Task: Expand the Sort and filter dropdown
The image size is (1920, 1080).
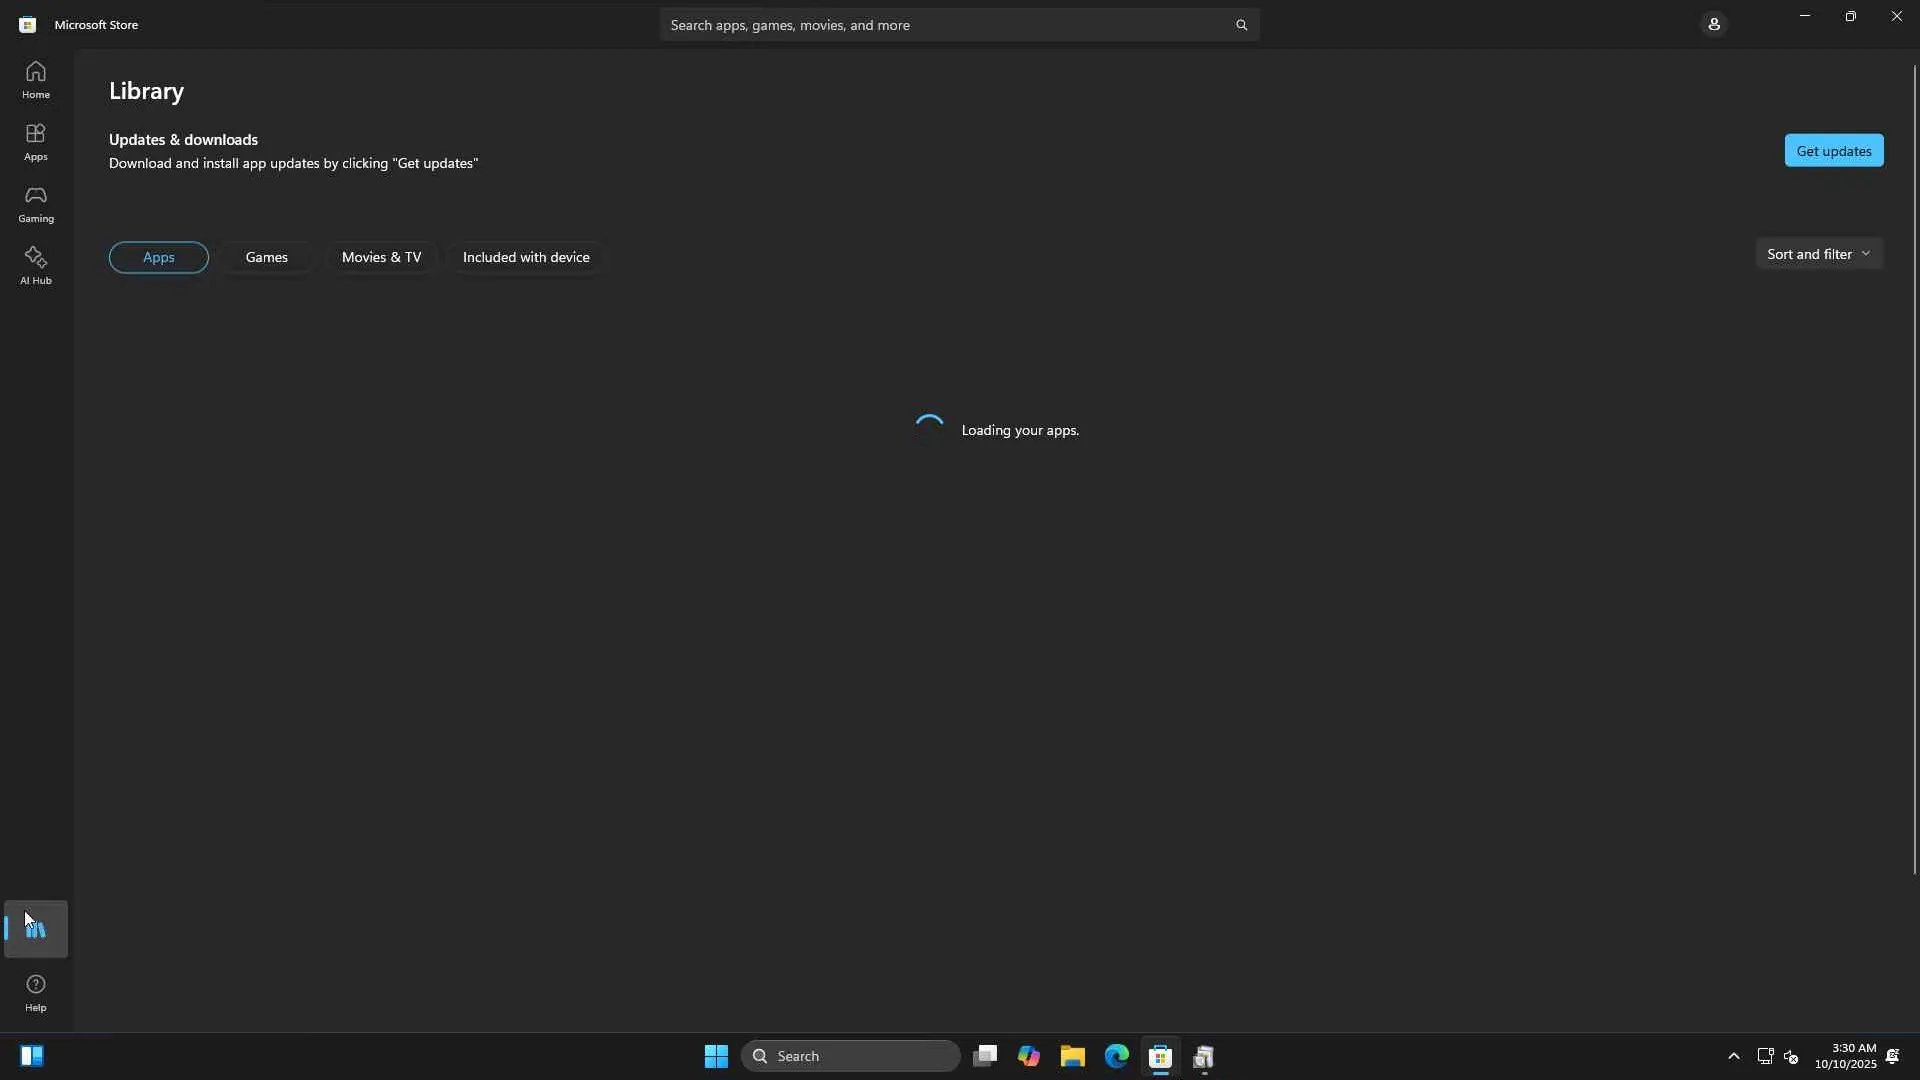Action: (x=1819, y=254)
